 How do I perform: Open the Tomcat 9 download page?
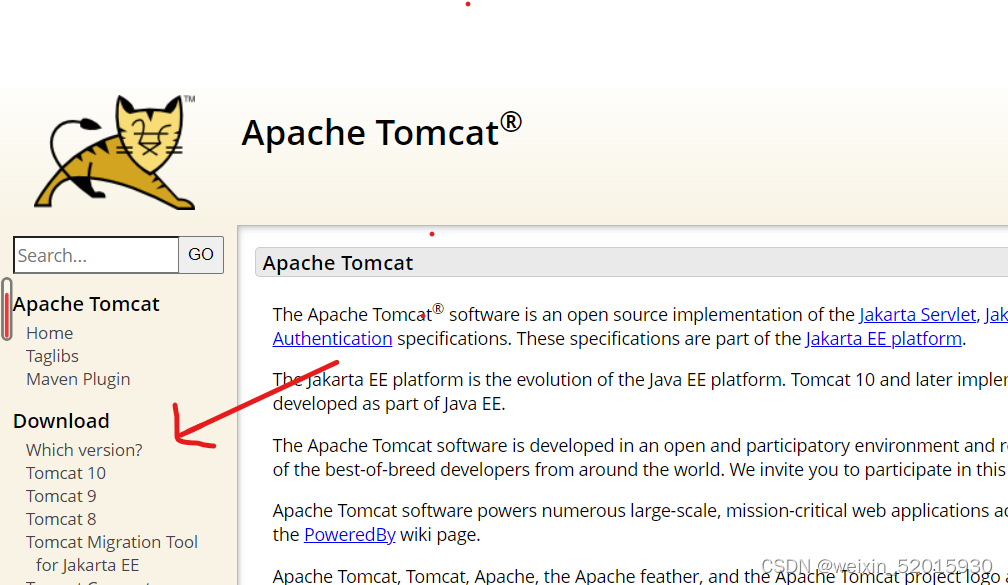(61, 495)
